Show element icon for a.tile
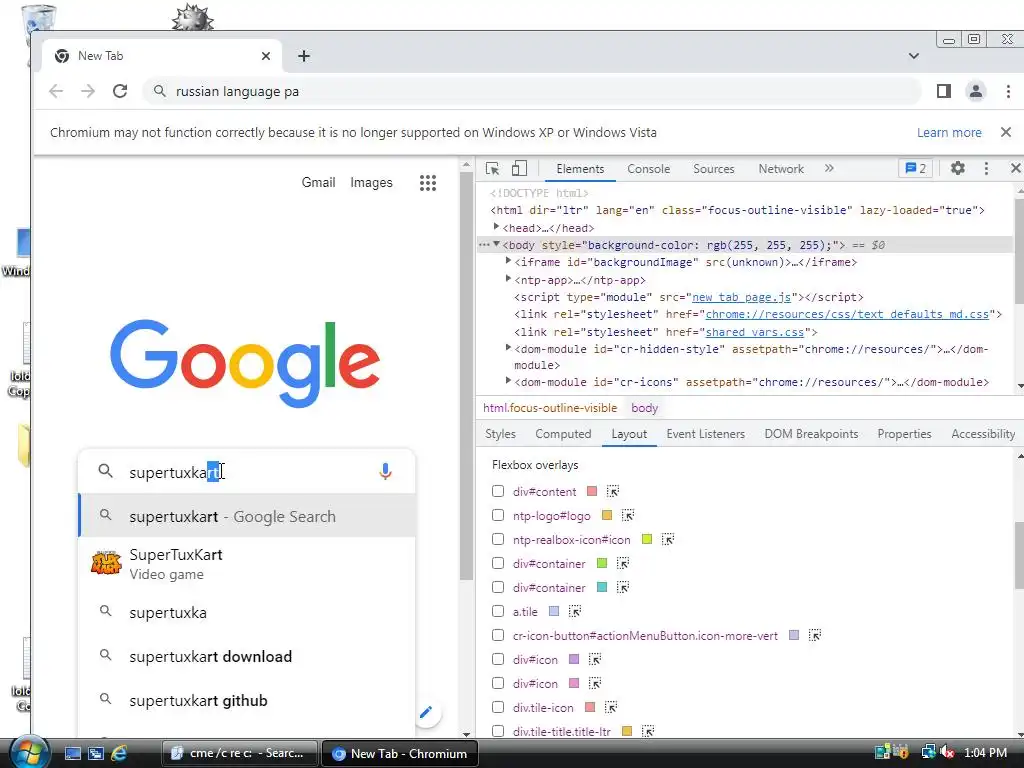This screenshot has height=768, width=1024. coord(575,611)
